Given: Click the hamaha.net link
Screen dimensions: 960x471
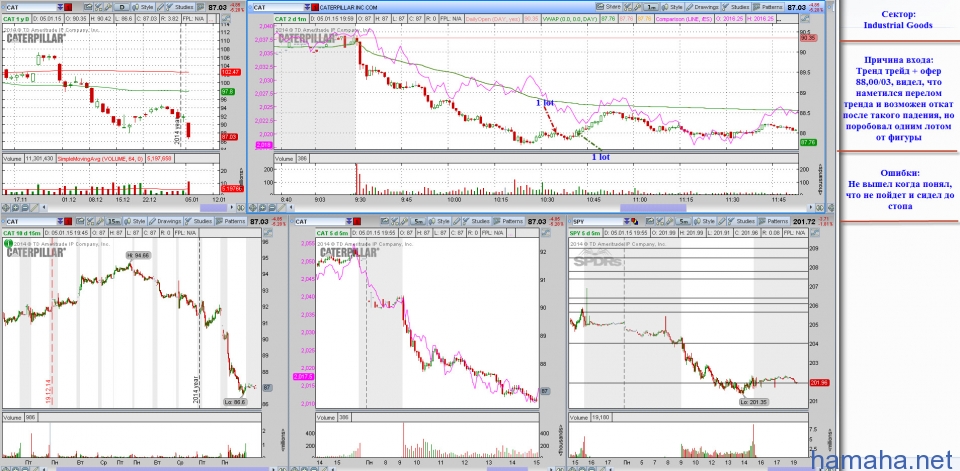Looking at the screenshot, I should 883,458.
